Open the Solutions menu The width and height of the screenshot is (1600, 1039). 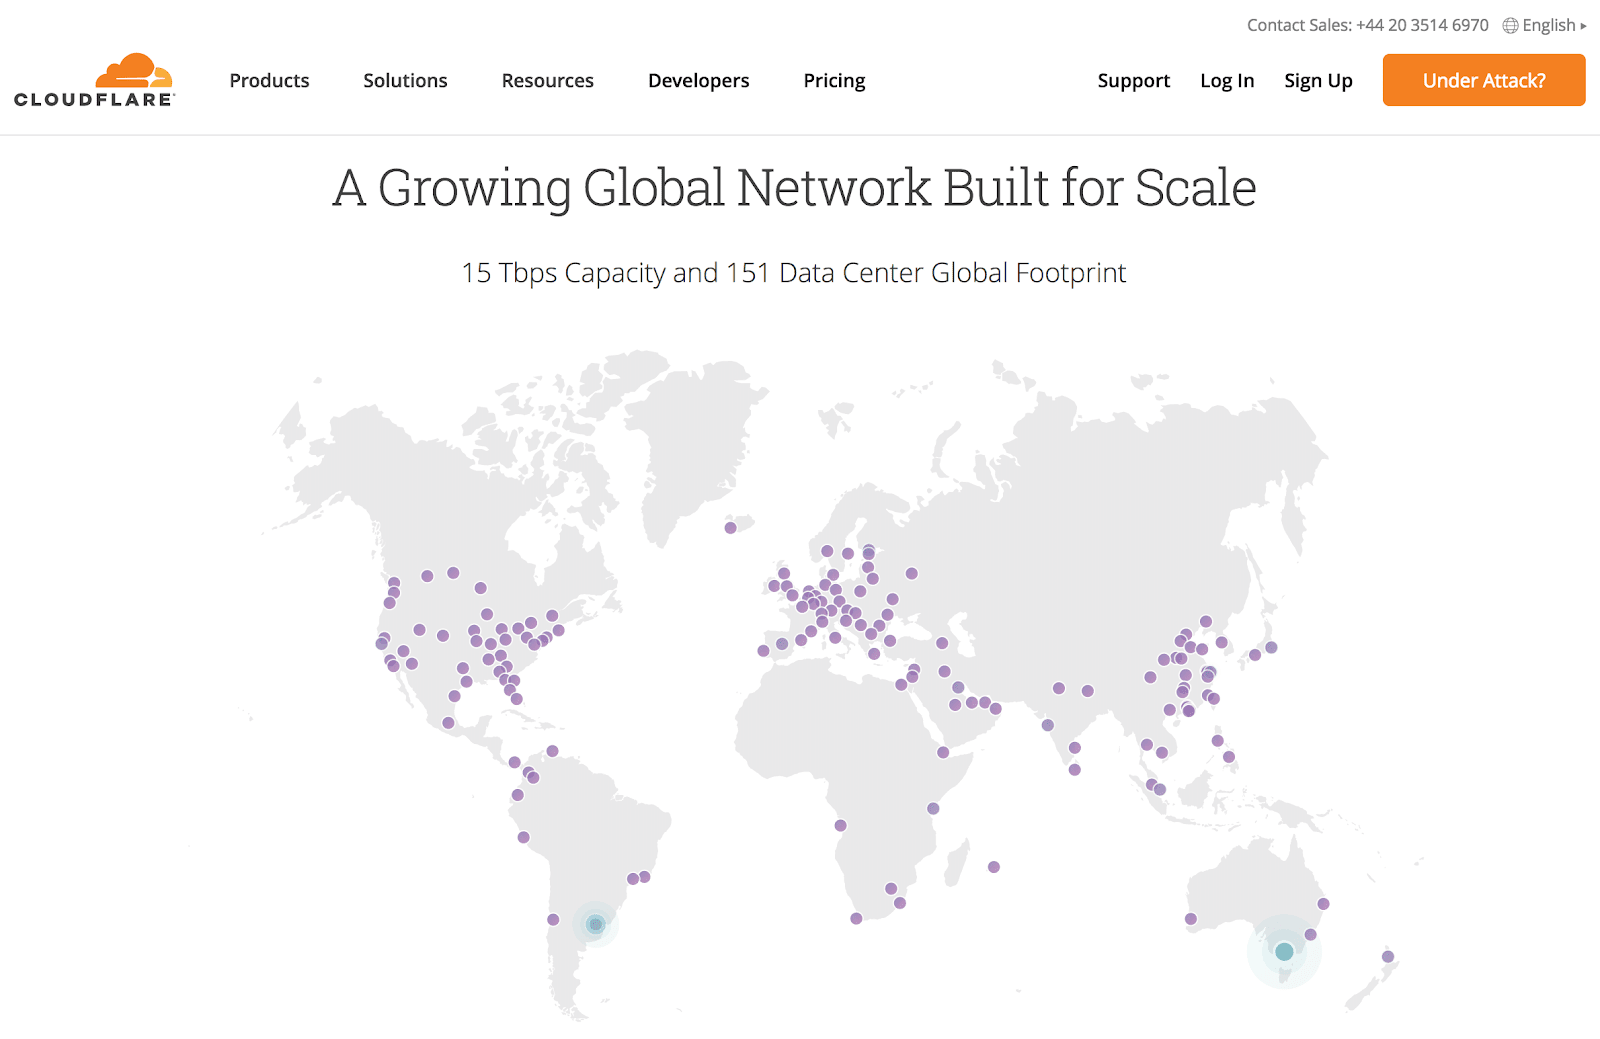pos(405,81)
